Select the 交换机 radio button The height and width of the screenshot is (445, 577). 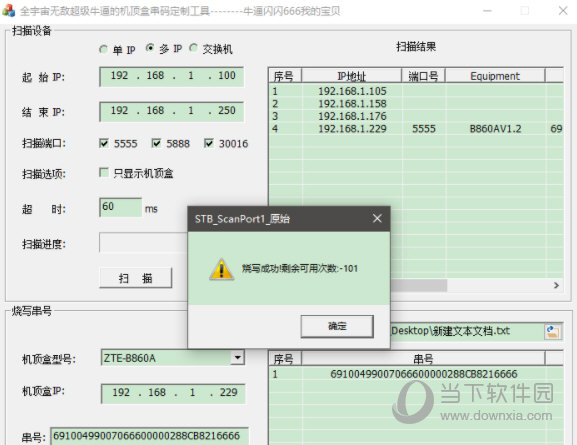coord(193,48)
